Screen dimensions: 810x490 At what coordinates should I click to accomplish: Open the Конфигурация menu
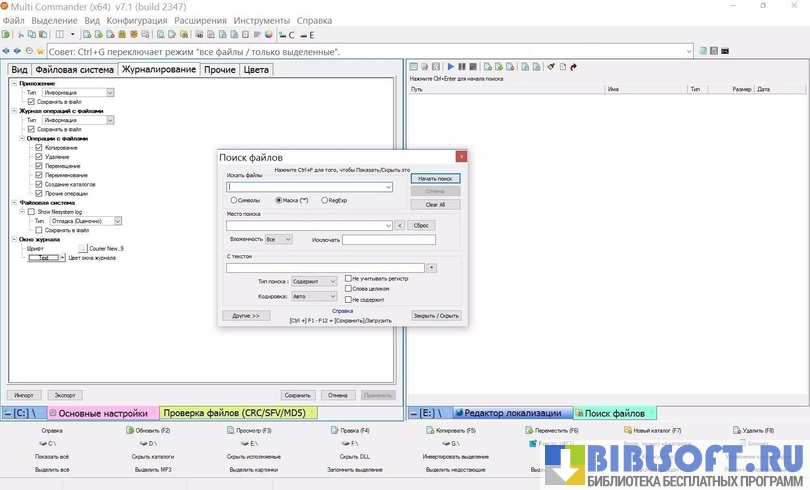136,20
